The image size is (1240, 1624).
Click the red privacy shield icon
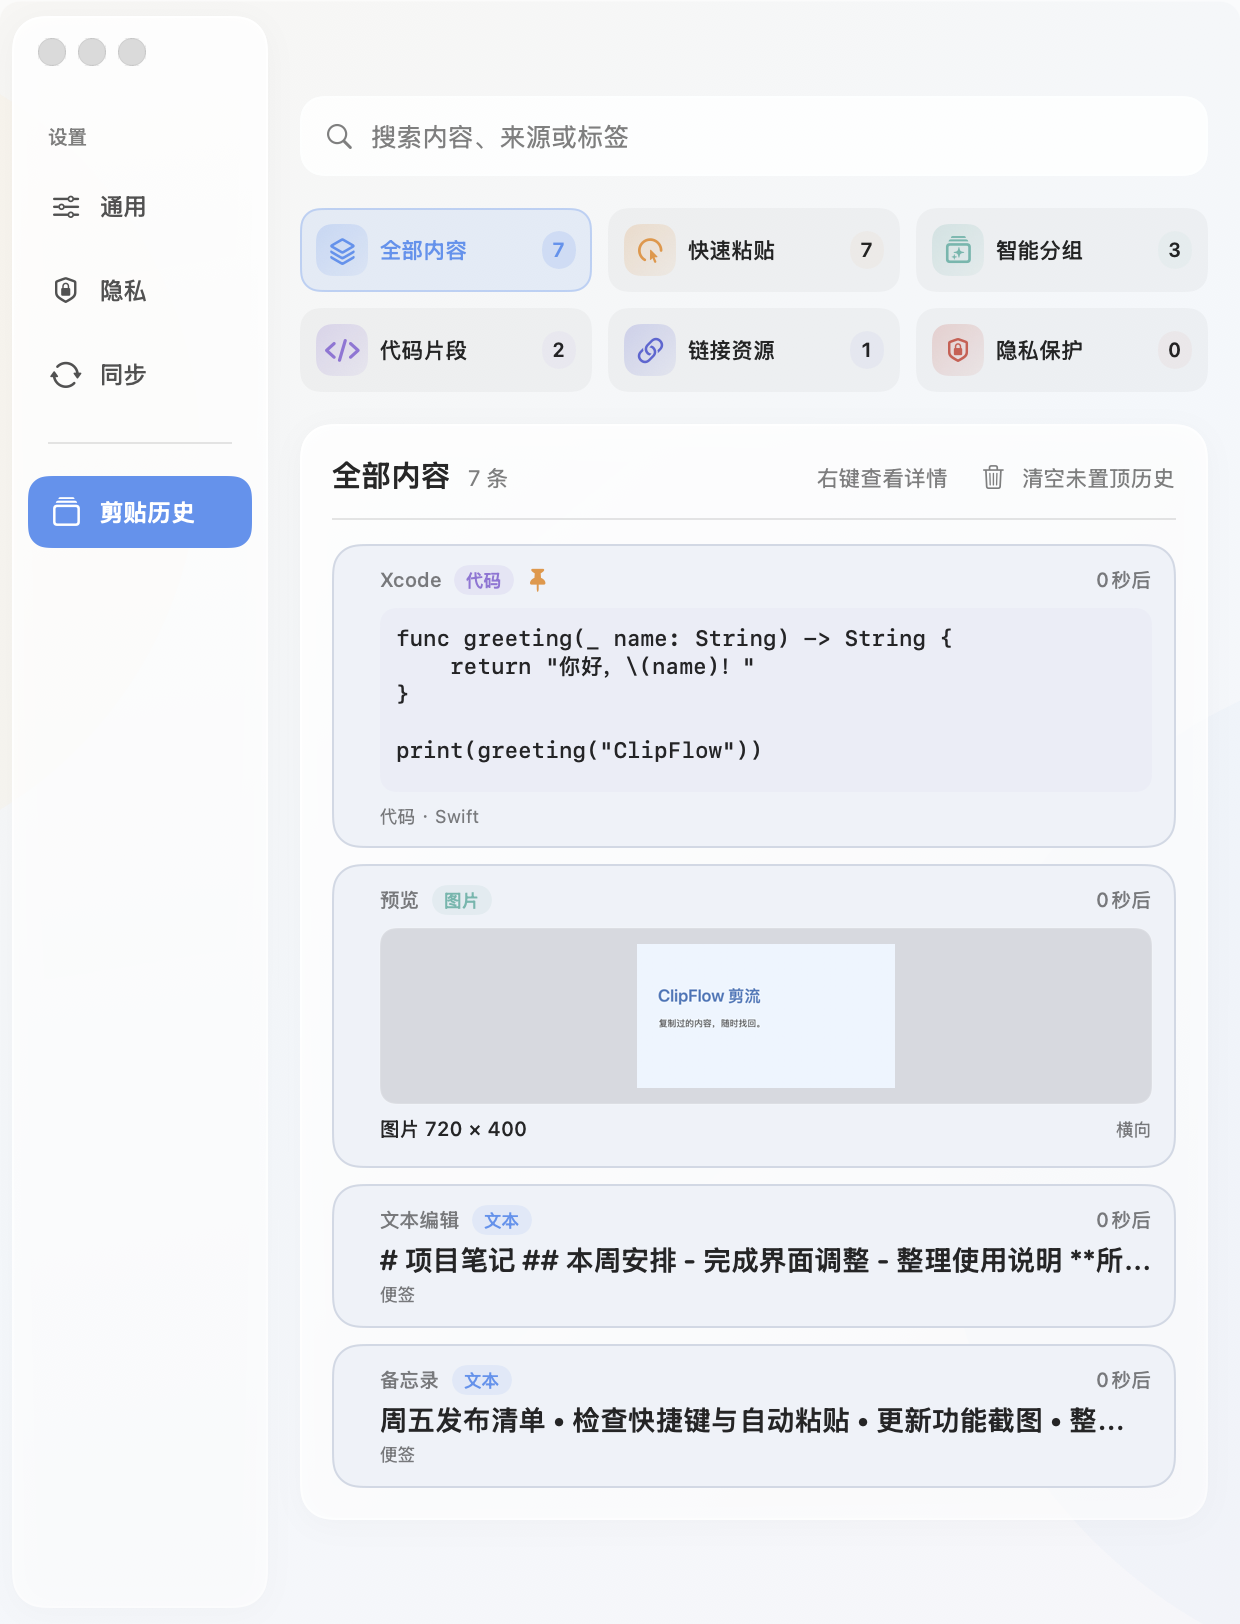pyautogui.click(x=958, y=350)
